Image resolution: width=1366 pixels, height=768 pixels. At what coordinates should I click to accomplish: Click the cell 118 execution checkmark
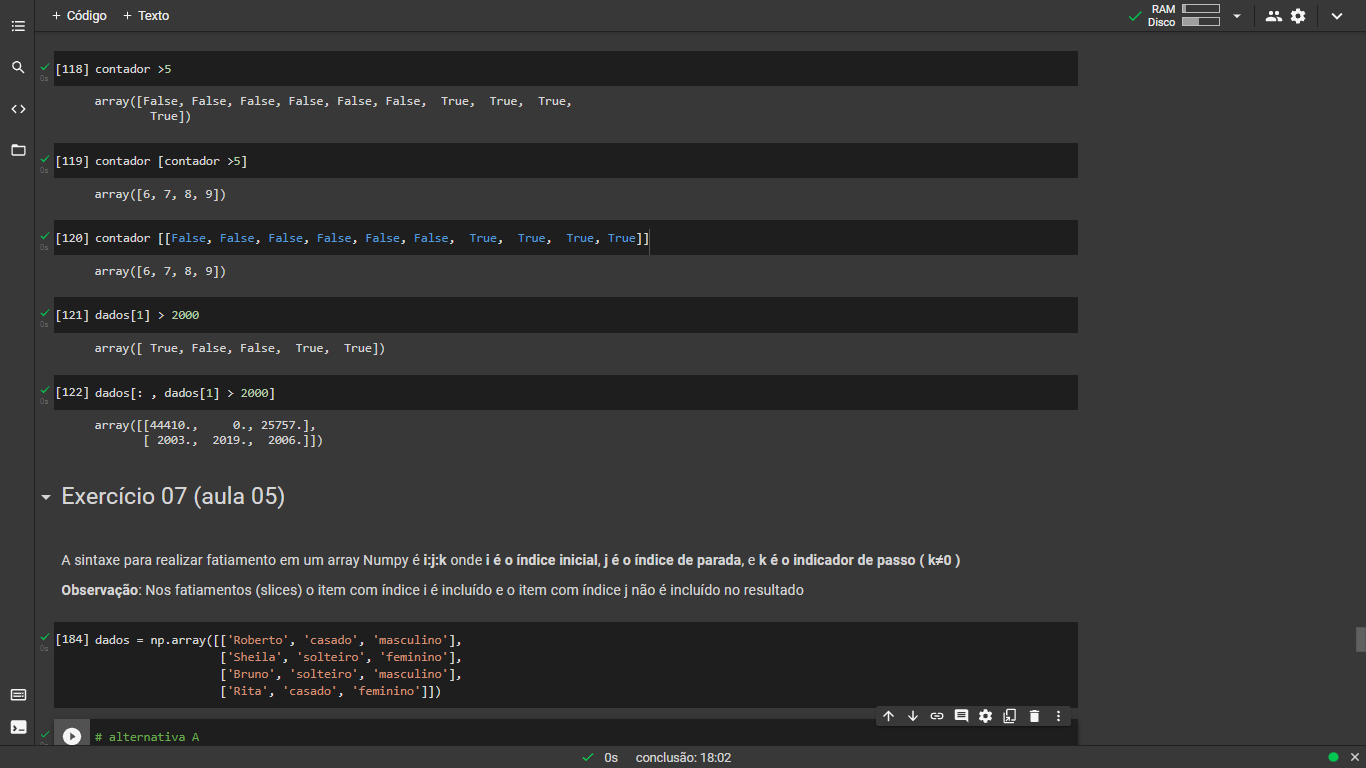[x=44, y=66]
